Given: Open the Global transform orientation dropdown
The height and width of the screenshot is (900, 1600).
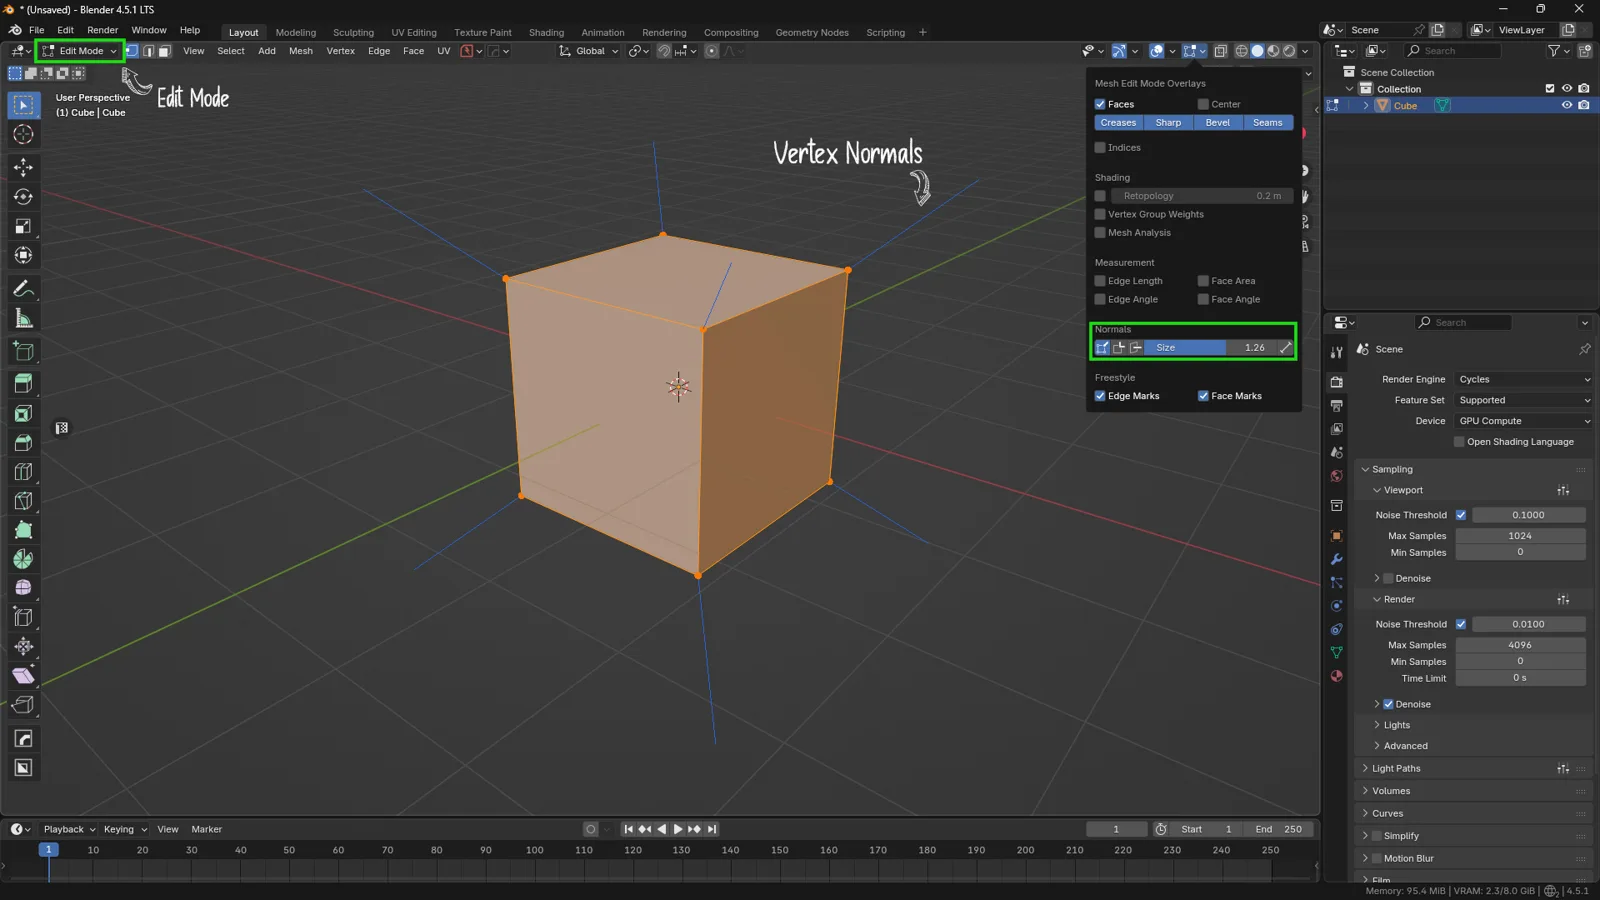Looking at the screenshot, I should 589,51.
